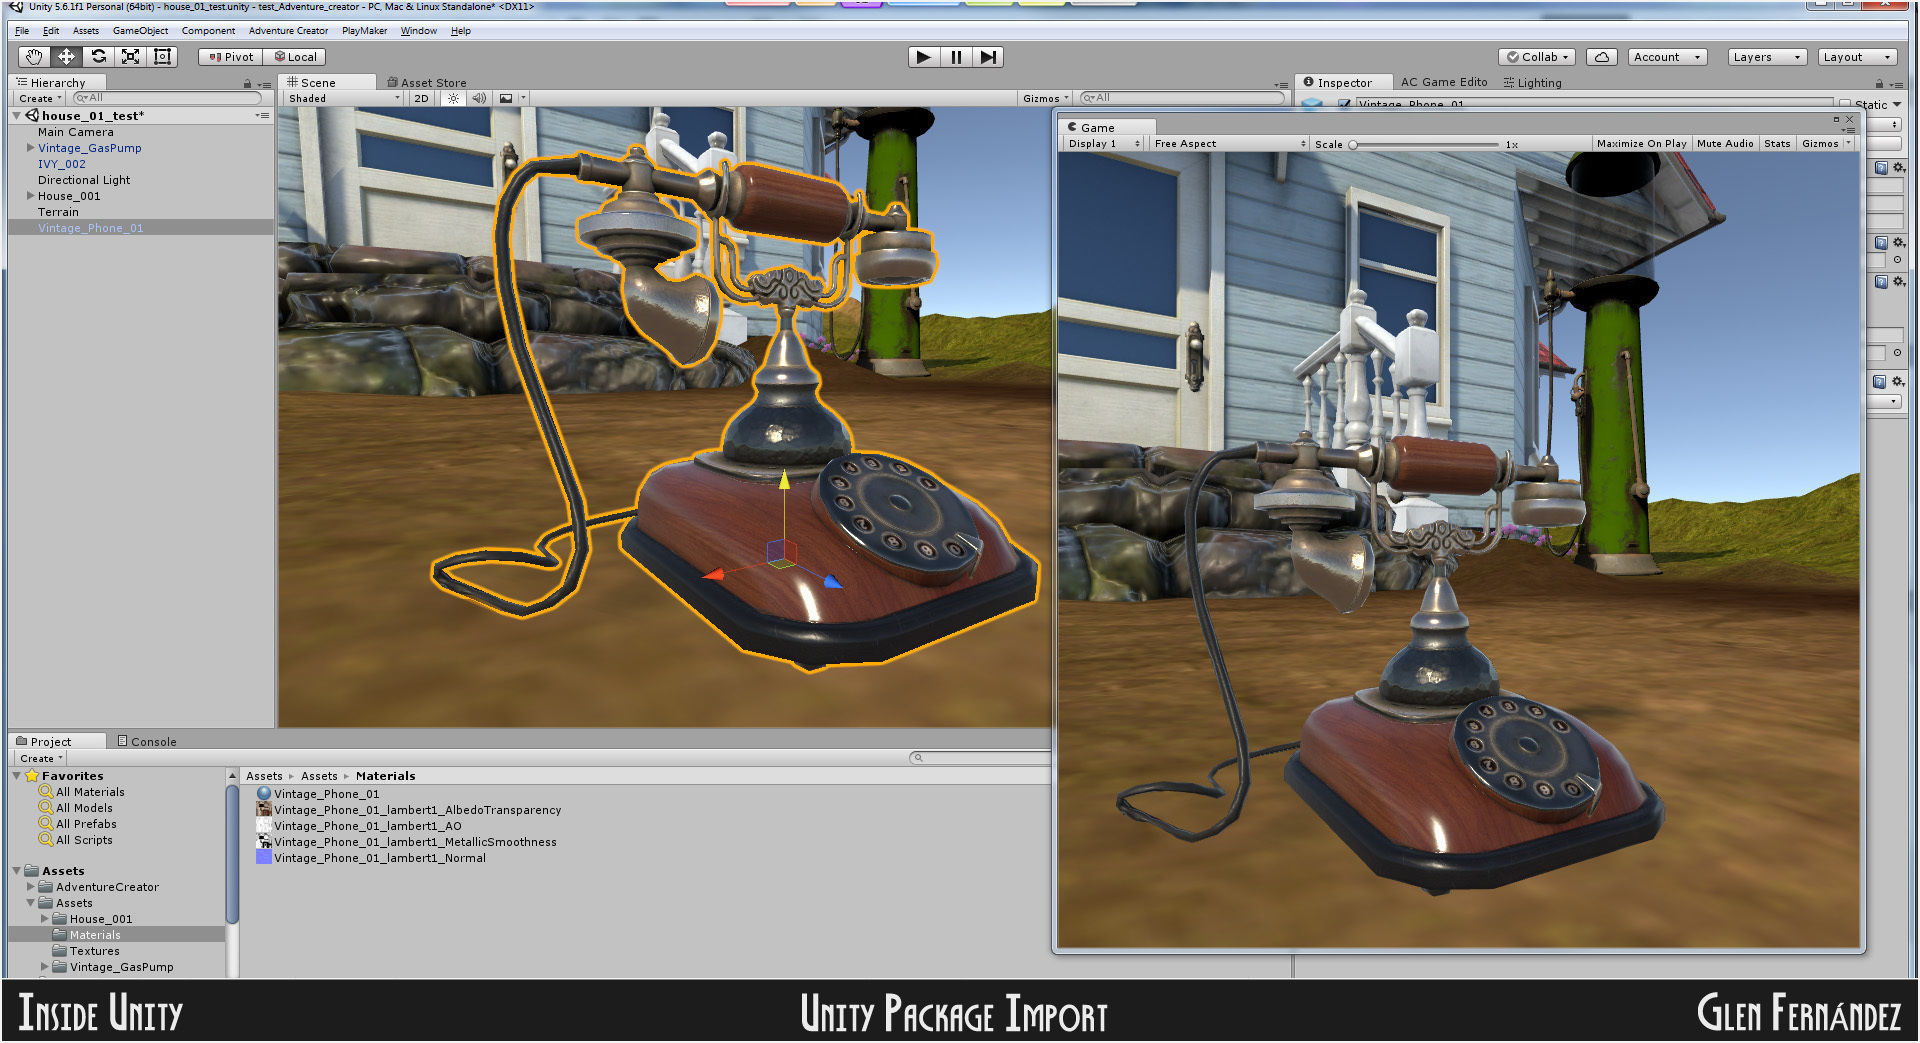The image size is (1920, 1043).
Task: Click Materials in the Project breadcrumb
Action: (x=385, y=776)
